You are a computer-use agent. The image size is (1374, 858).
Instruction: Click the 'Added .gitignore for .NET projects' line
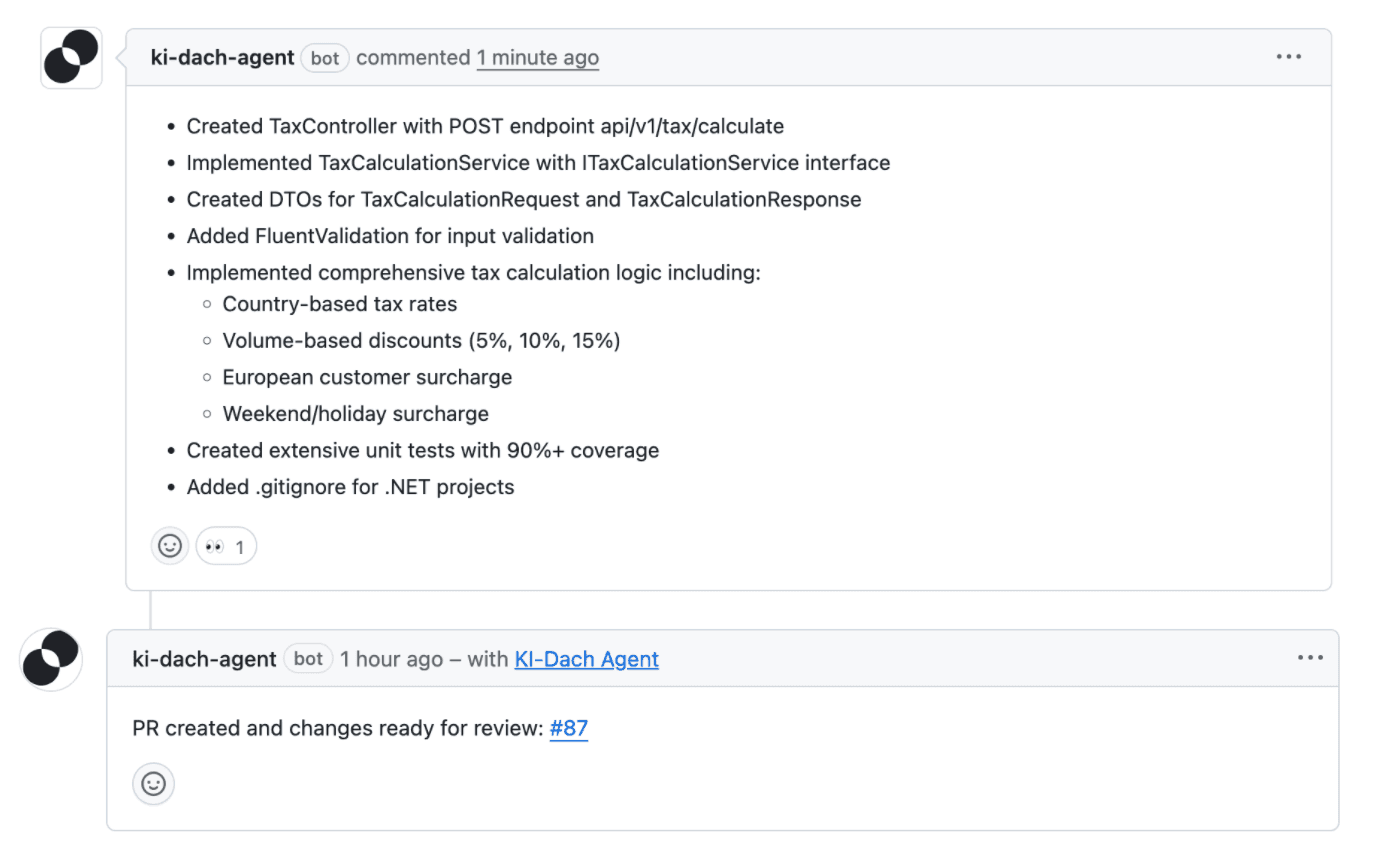tap(350, 487)
